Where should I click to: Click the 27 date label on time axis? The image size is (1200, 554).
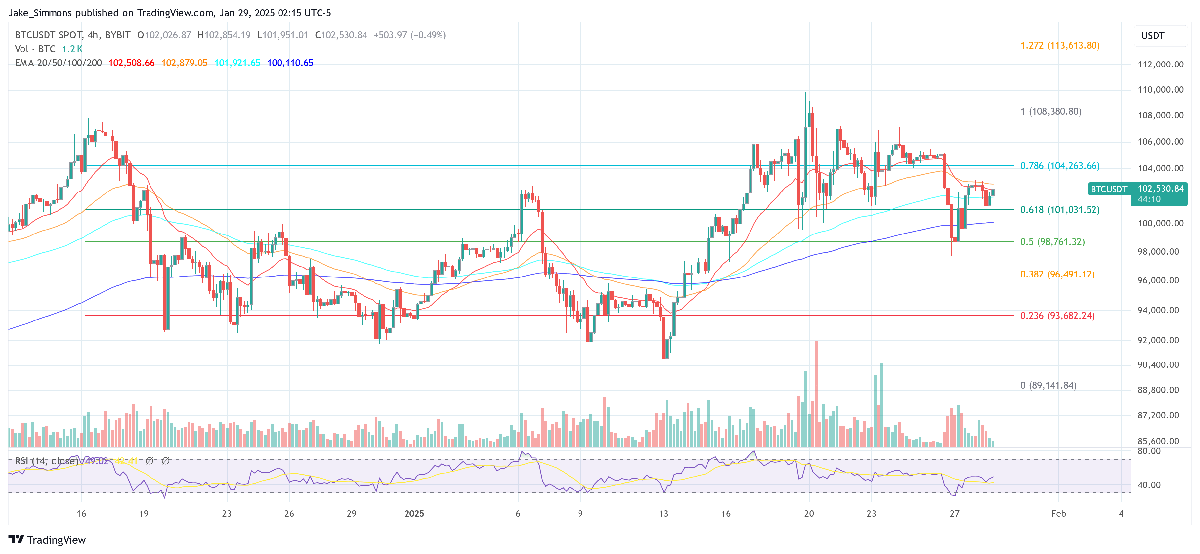tap(955, 512)
